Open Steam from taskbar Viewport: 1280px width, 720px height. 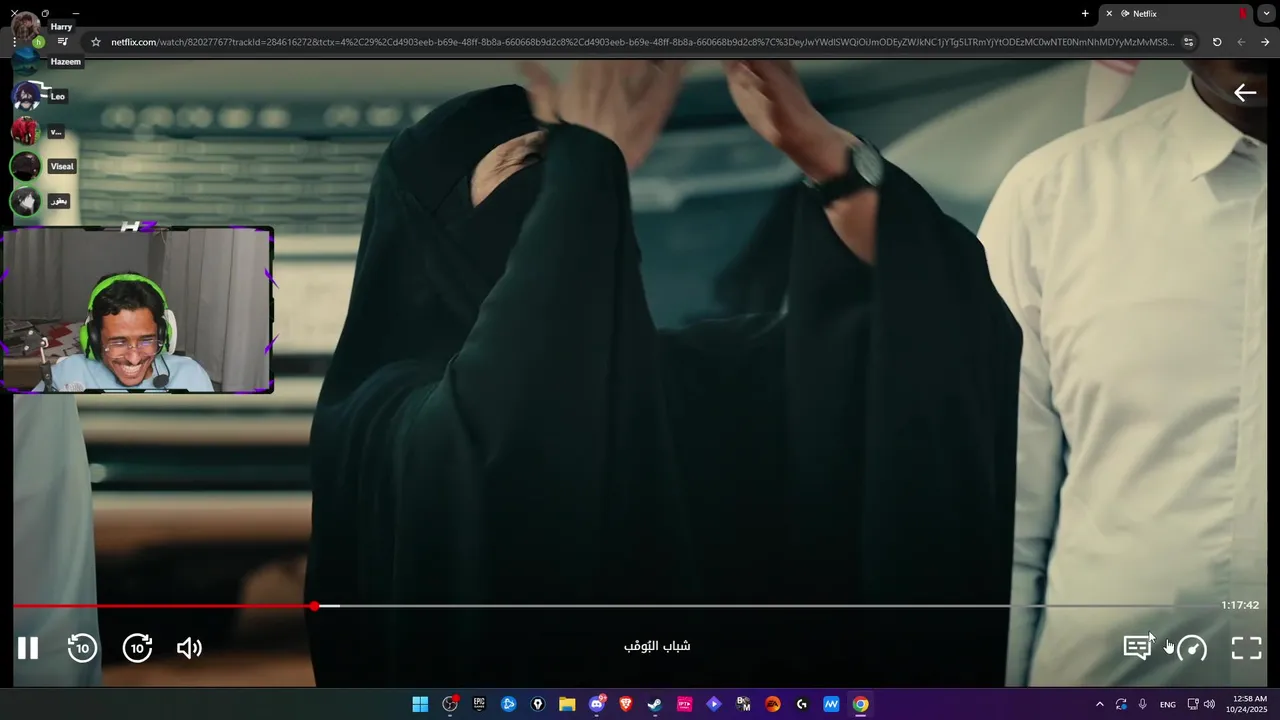pos(655,704)
